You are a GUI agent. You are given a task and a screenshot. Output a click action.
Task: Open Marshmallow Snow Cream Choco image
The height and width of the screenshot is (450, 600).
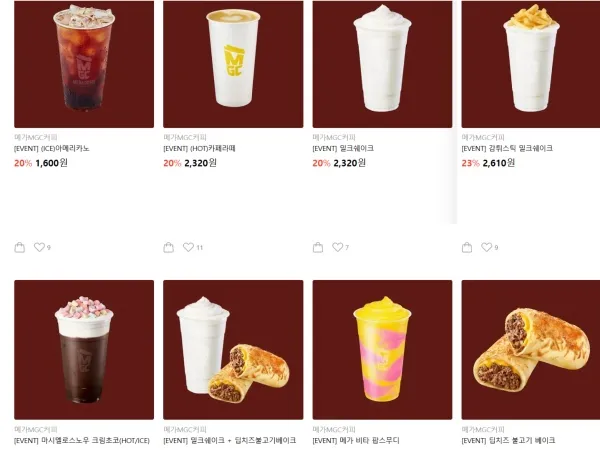[x=84, y=350]
